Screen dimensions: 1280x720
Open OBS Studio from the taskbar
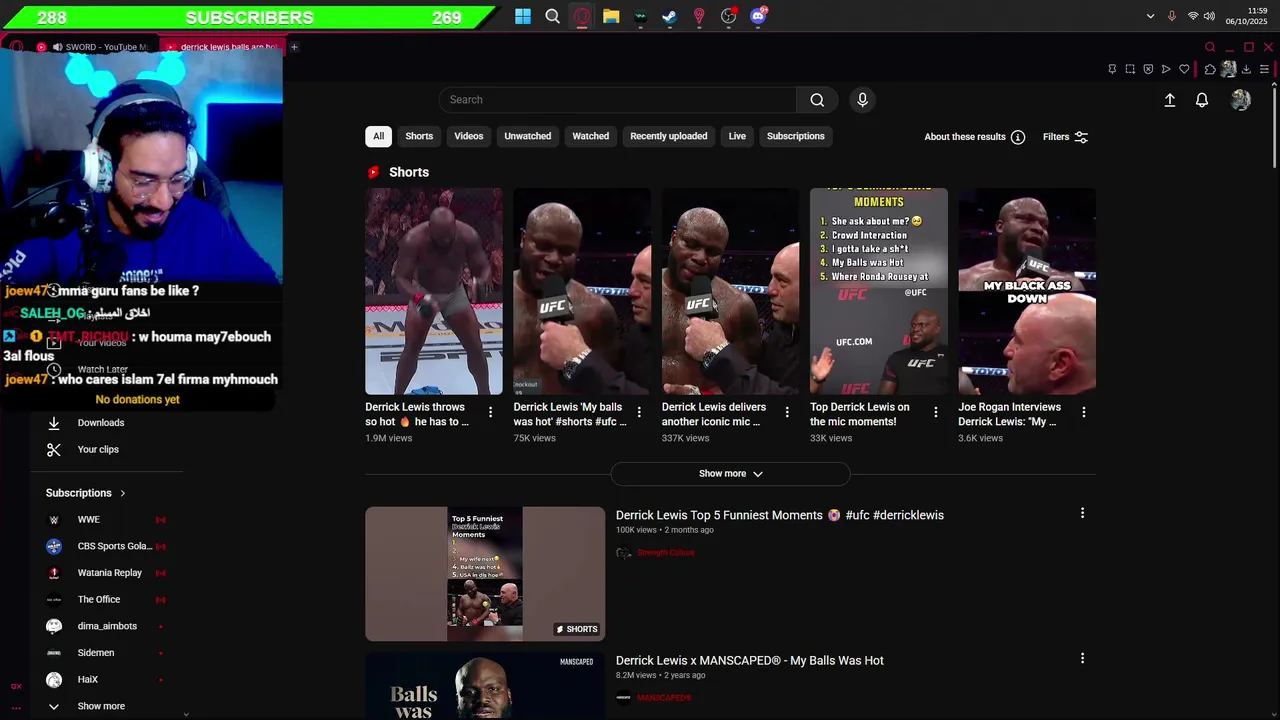728,16
